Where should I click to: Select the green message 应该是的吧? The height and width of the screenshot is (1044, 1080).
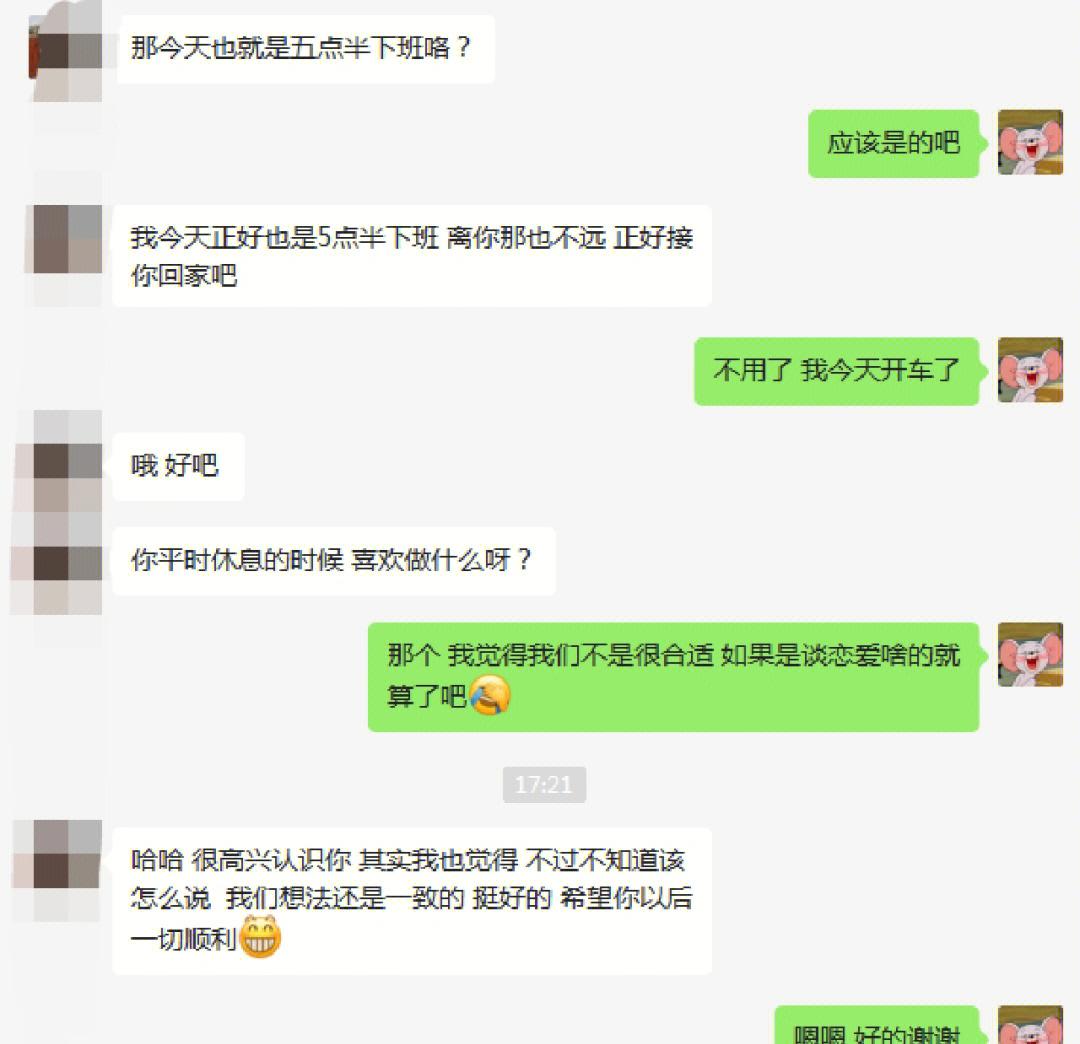tap(893, 143)
